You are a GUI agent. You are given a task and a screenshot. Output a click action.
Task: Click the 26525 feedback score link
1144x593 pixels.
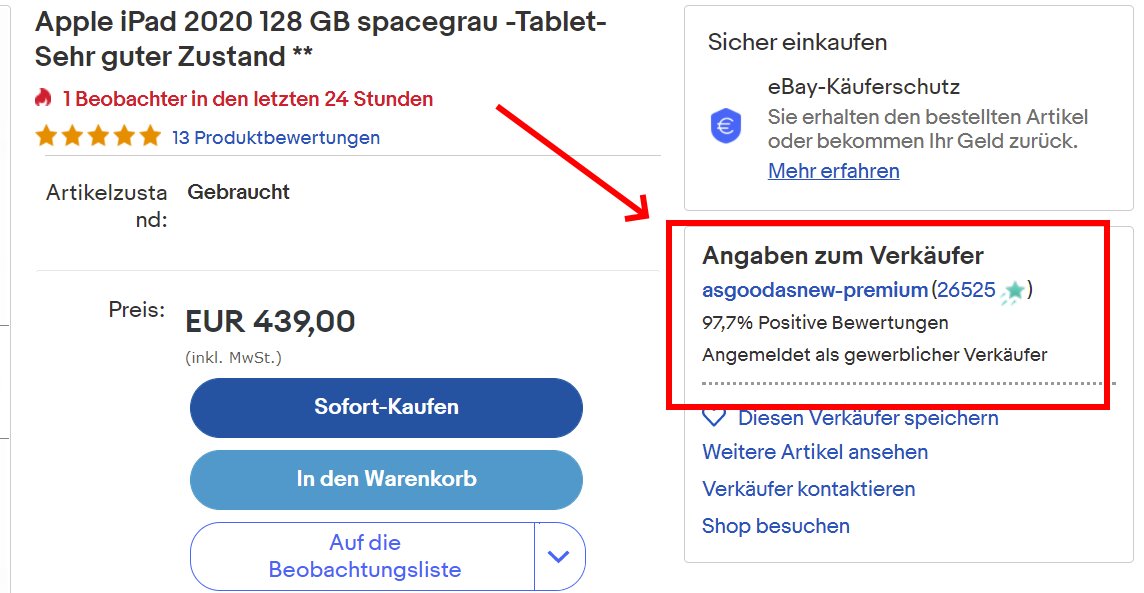tap(967, 289)
